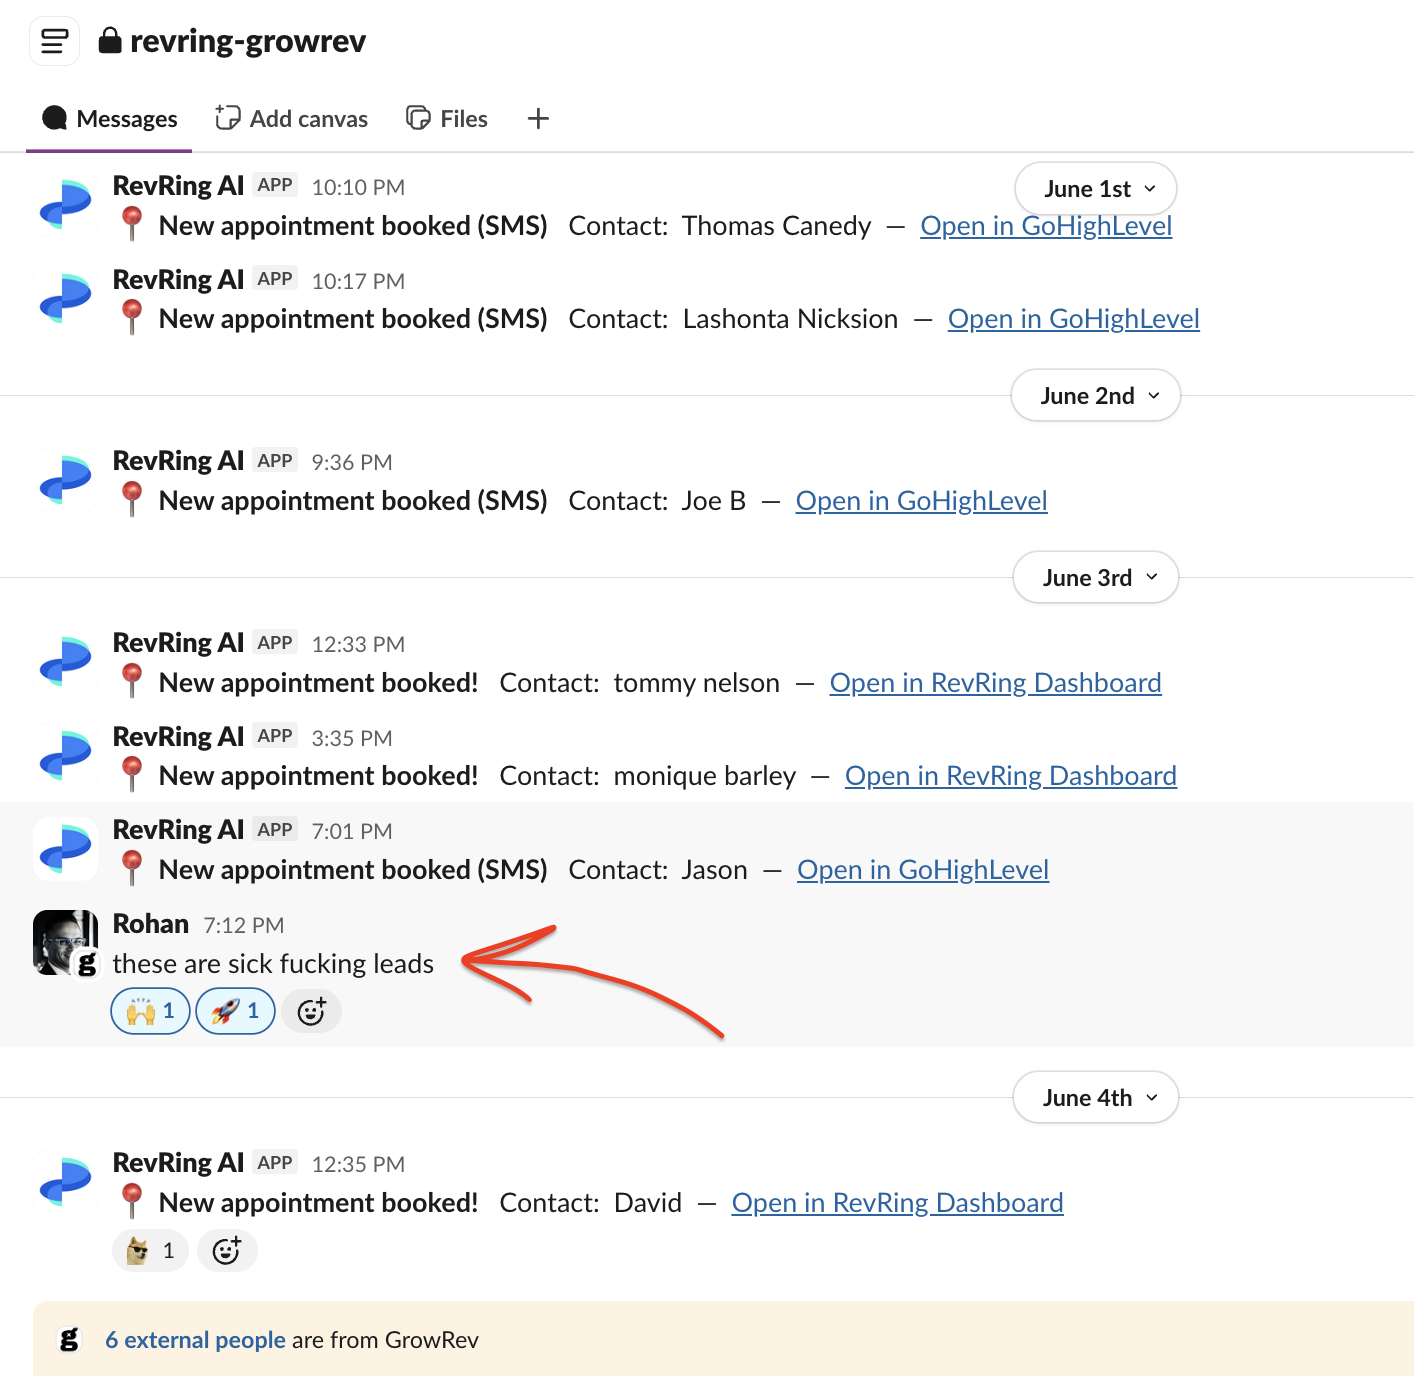This screenshot has width=1414, height=1376.
Task: Toggle the rocket reaction on Rohan's message
Action: 234,1011
